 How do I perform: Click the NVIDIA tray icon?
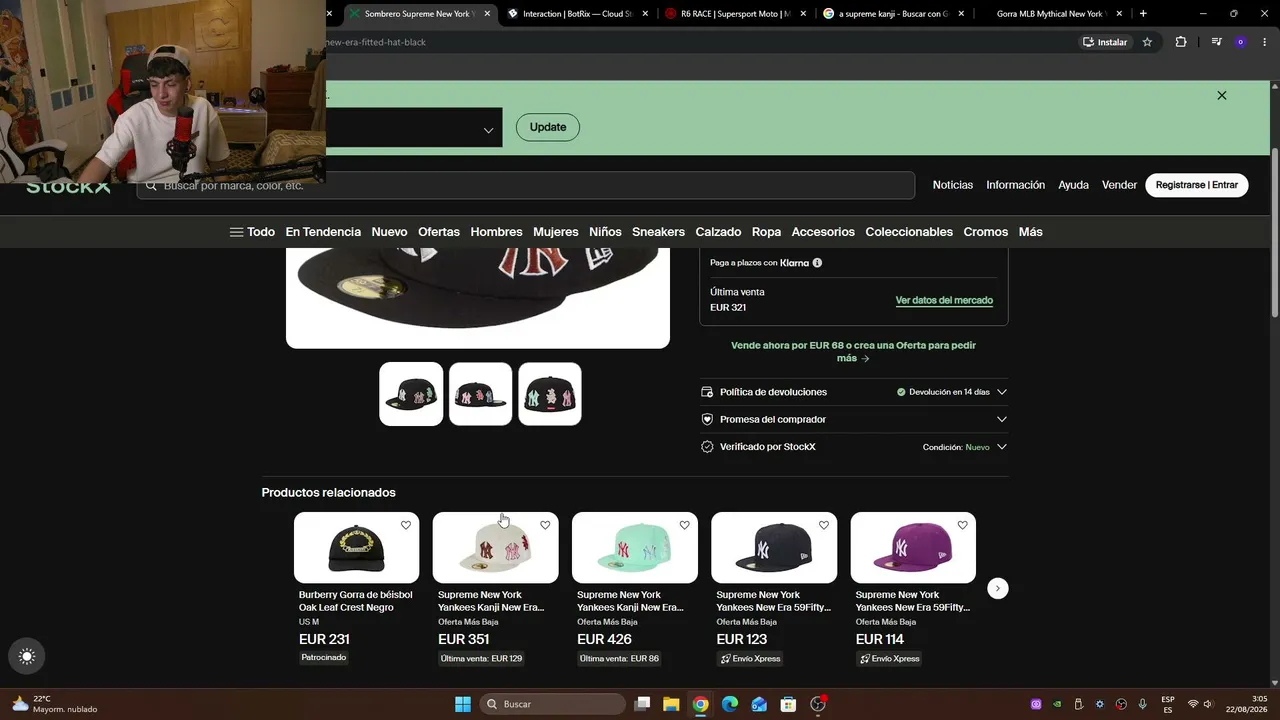pos(1058,704)
